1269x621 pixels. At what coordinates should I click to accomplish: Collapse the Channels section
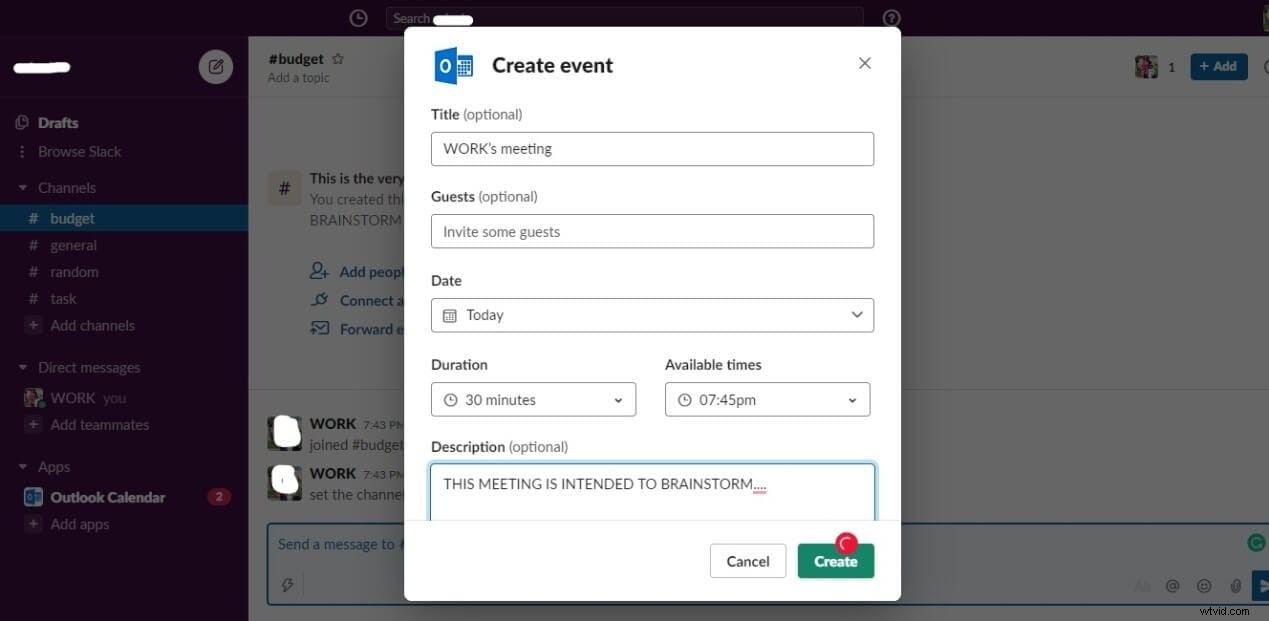(x=23, y=187)
